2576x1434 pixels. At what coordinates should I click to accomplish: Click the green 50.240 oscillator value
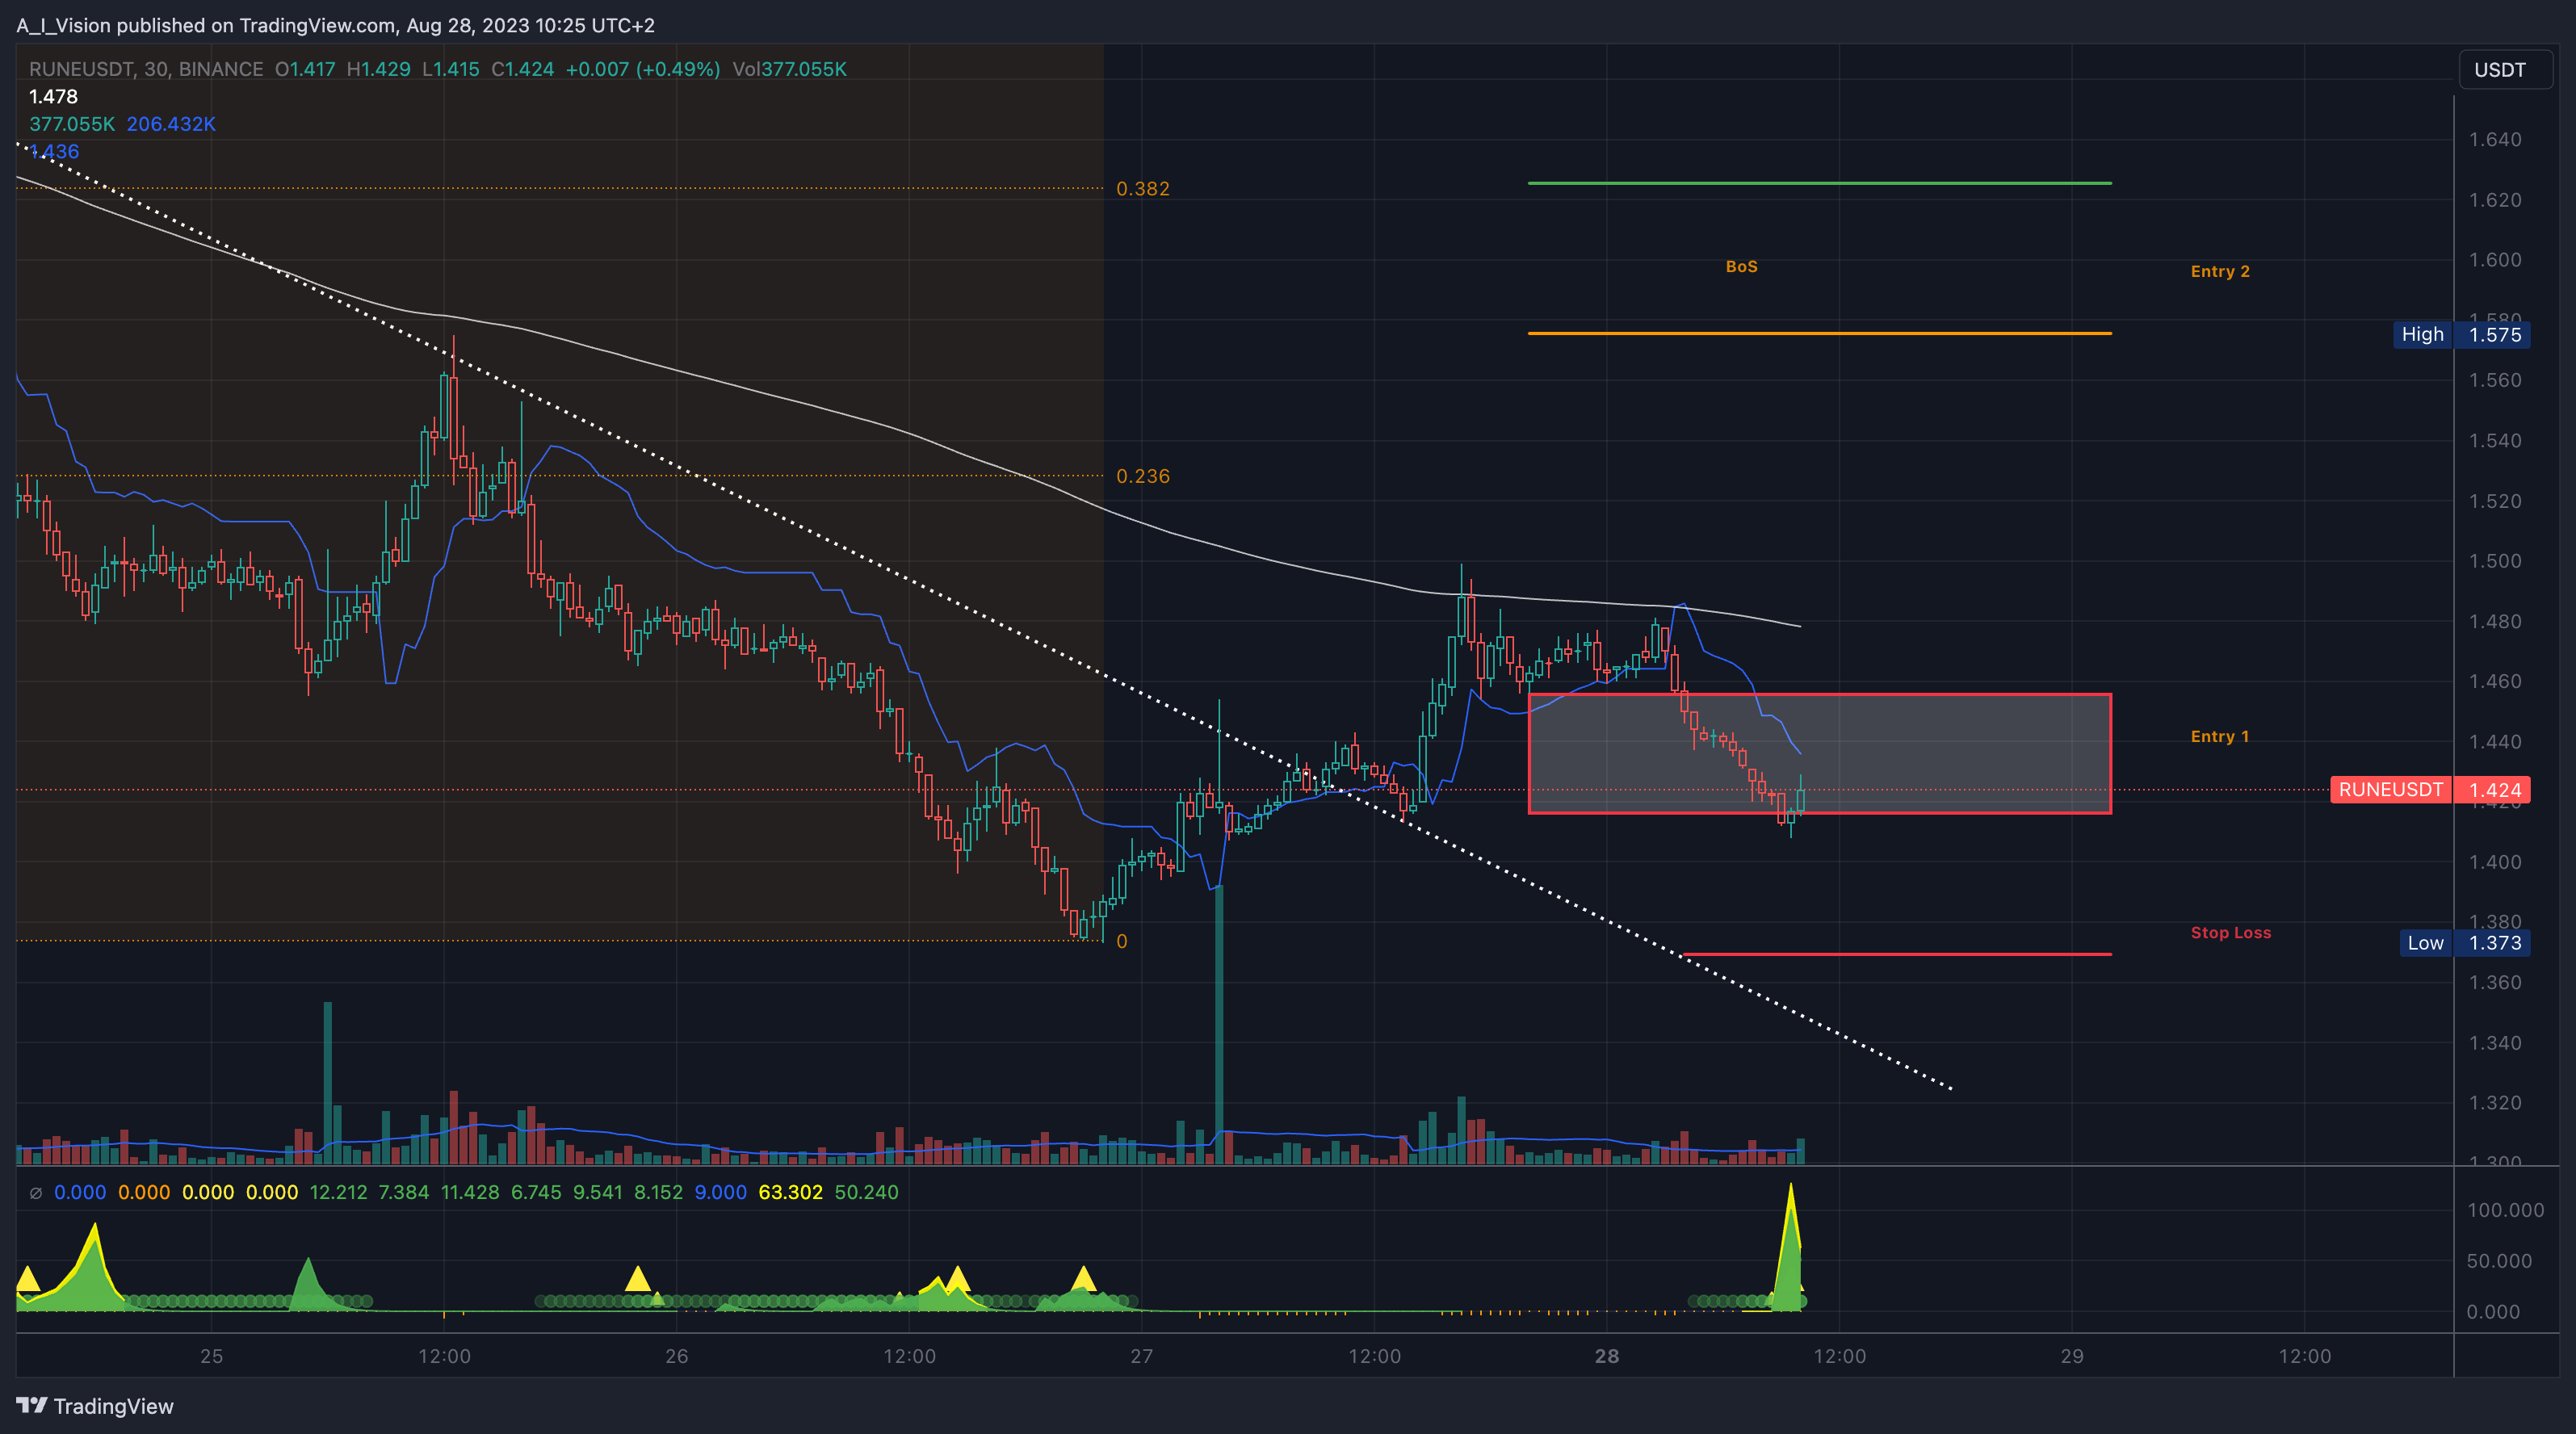pyautogui.click(x=866, y=1192)
